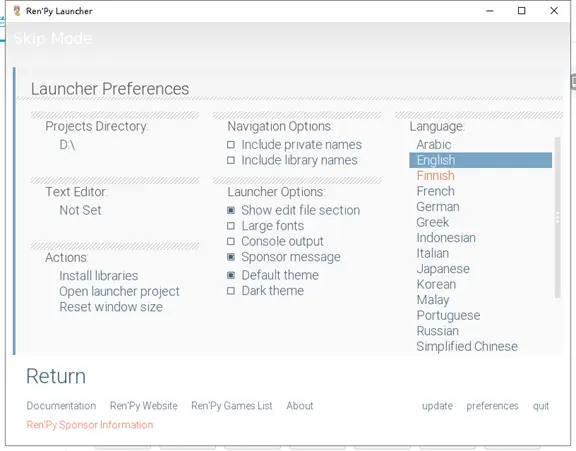Image resolution: width=576 pixels, height=451 pixels.
Task: Choose Portuguese language
Action: [448, 315]
